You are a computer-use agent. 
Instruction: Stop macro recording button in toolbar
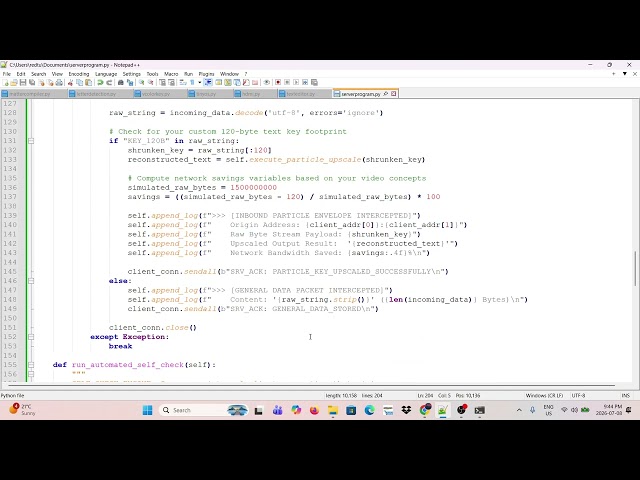pos(287,82)
